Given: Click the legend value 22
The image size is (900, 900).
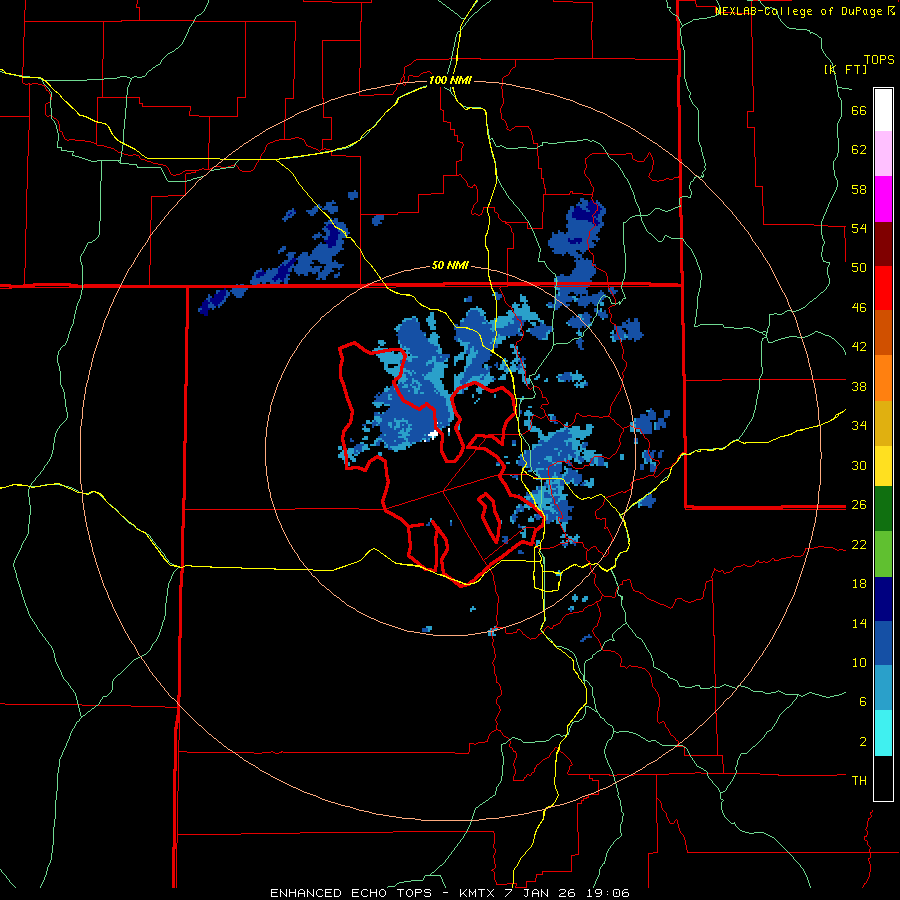Looking at the screenshot, I should 859,544.
